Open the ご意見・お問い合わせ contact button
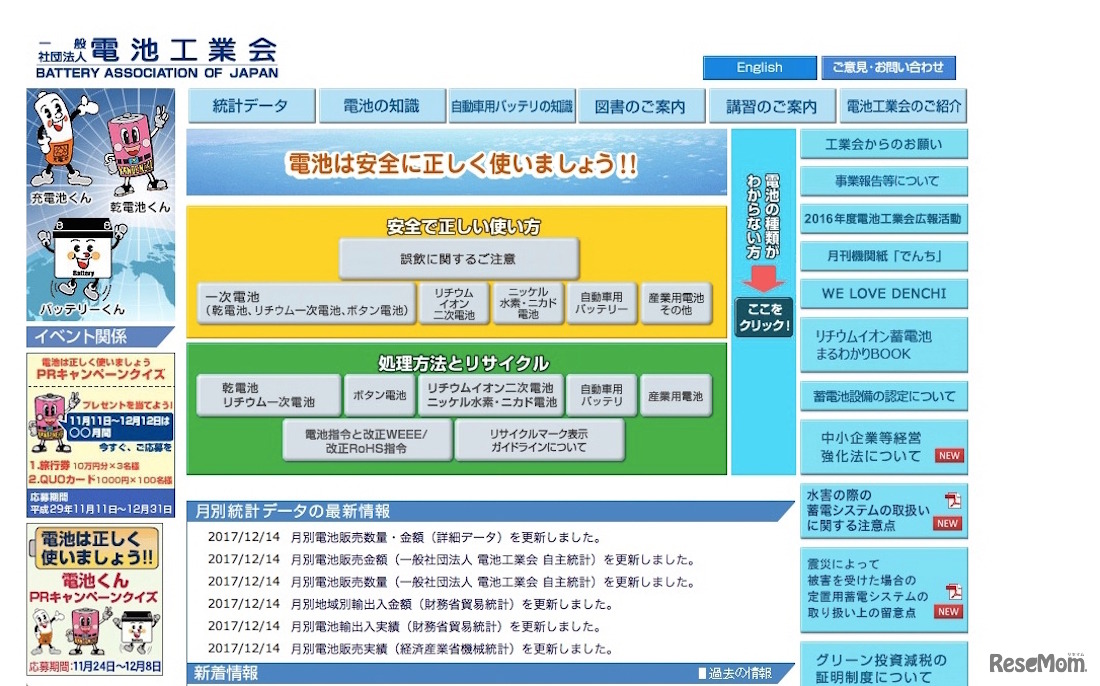 (x=888, y=68)
